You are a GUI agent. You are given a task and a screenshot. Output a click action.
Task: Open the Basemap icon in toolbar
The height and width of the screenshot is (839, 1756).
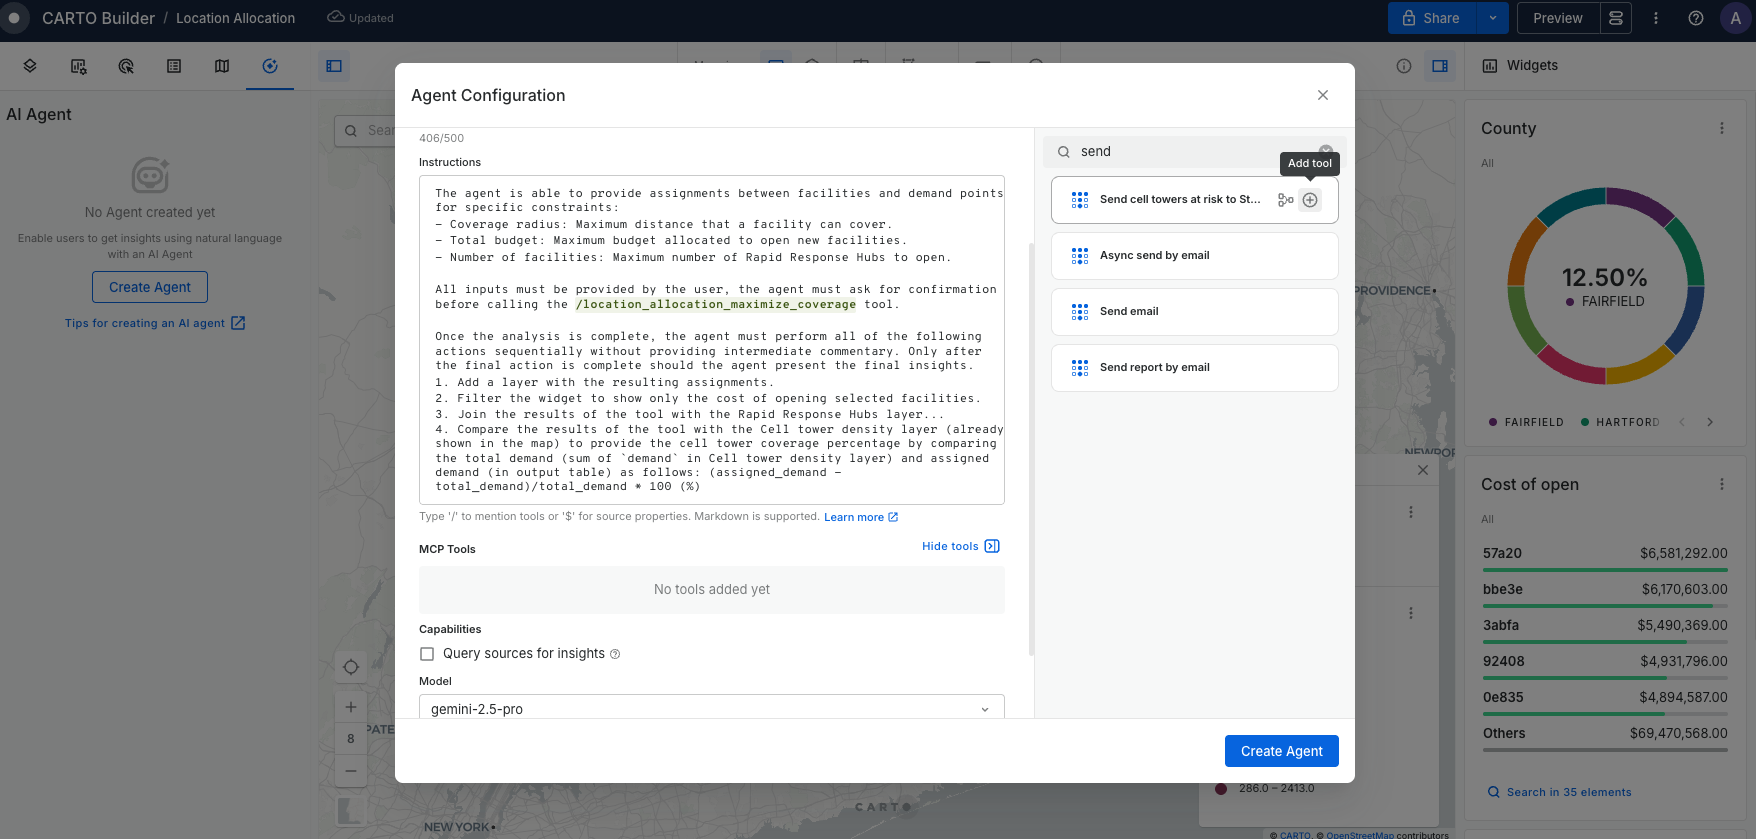[x=222, y=66]
